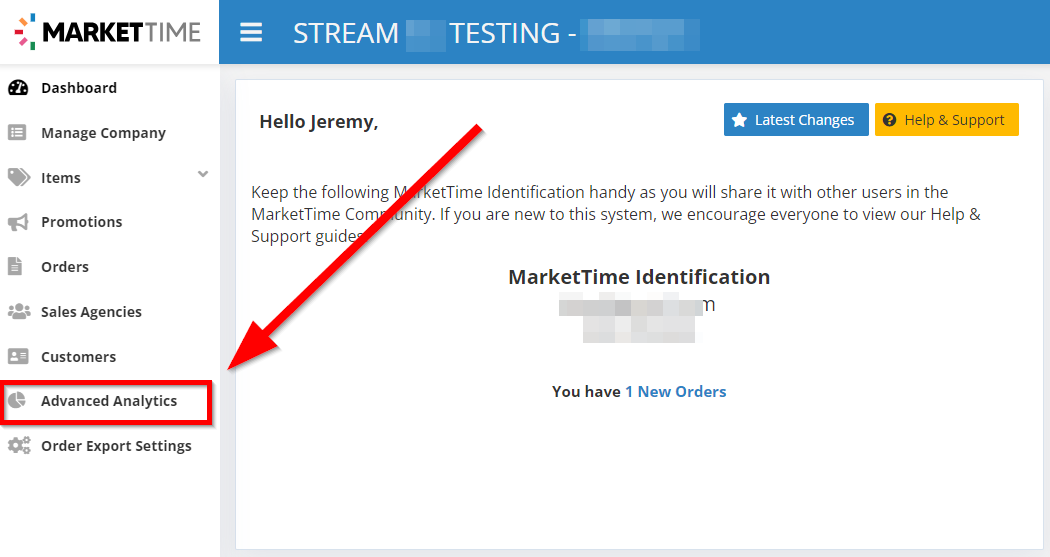Viewport: 1050px width, 557px height.
Task: Follow the 1 New Orders link
Action: tap(676, 392)
